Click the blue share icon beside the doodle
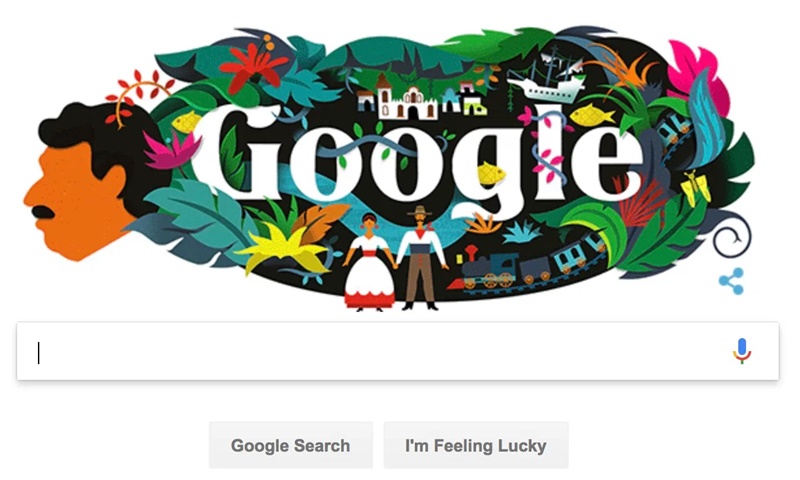Screen dimensions: 800x480 click(x=731, y=281)
